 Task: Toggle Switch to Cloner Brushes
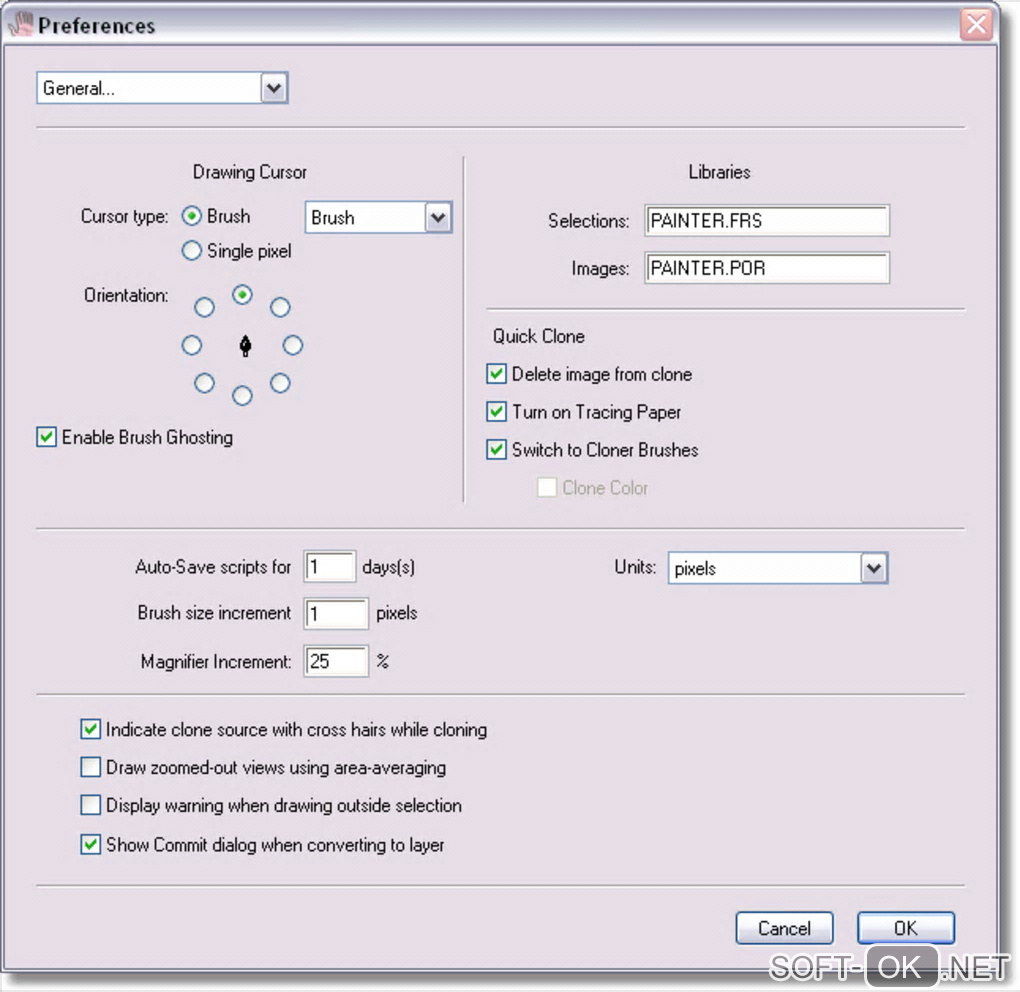496,449
